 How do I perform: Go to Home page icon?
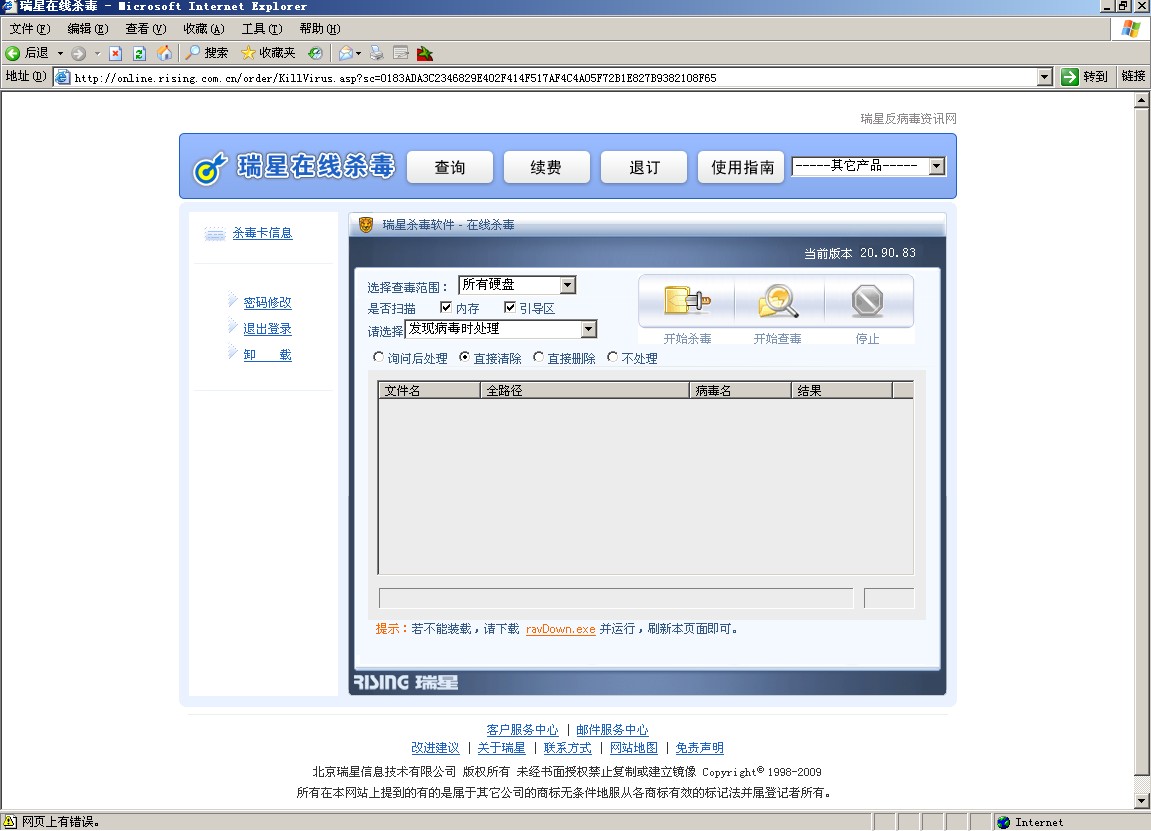(x=164, y=53)
